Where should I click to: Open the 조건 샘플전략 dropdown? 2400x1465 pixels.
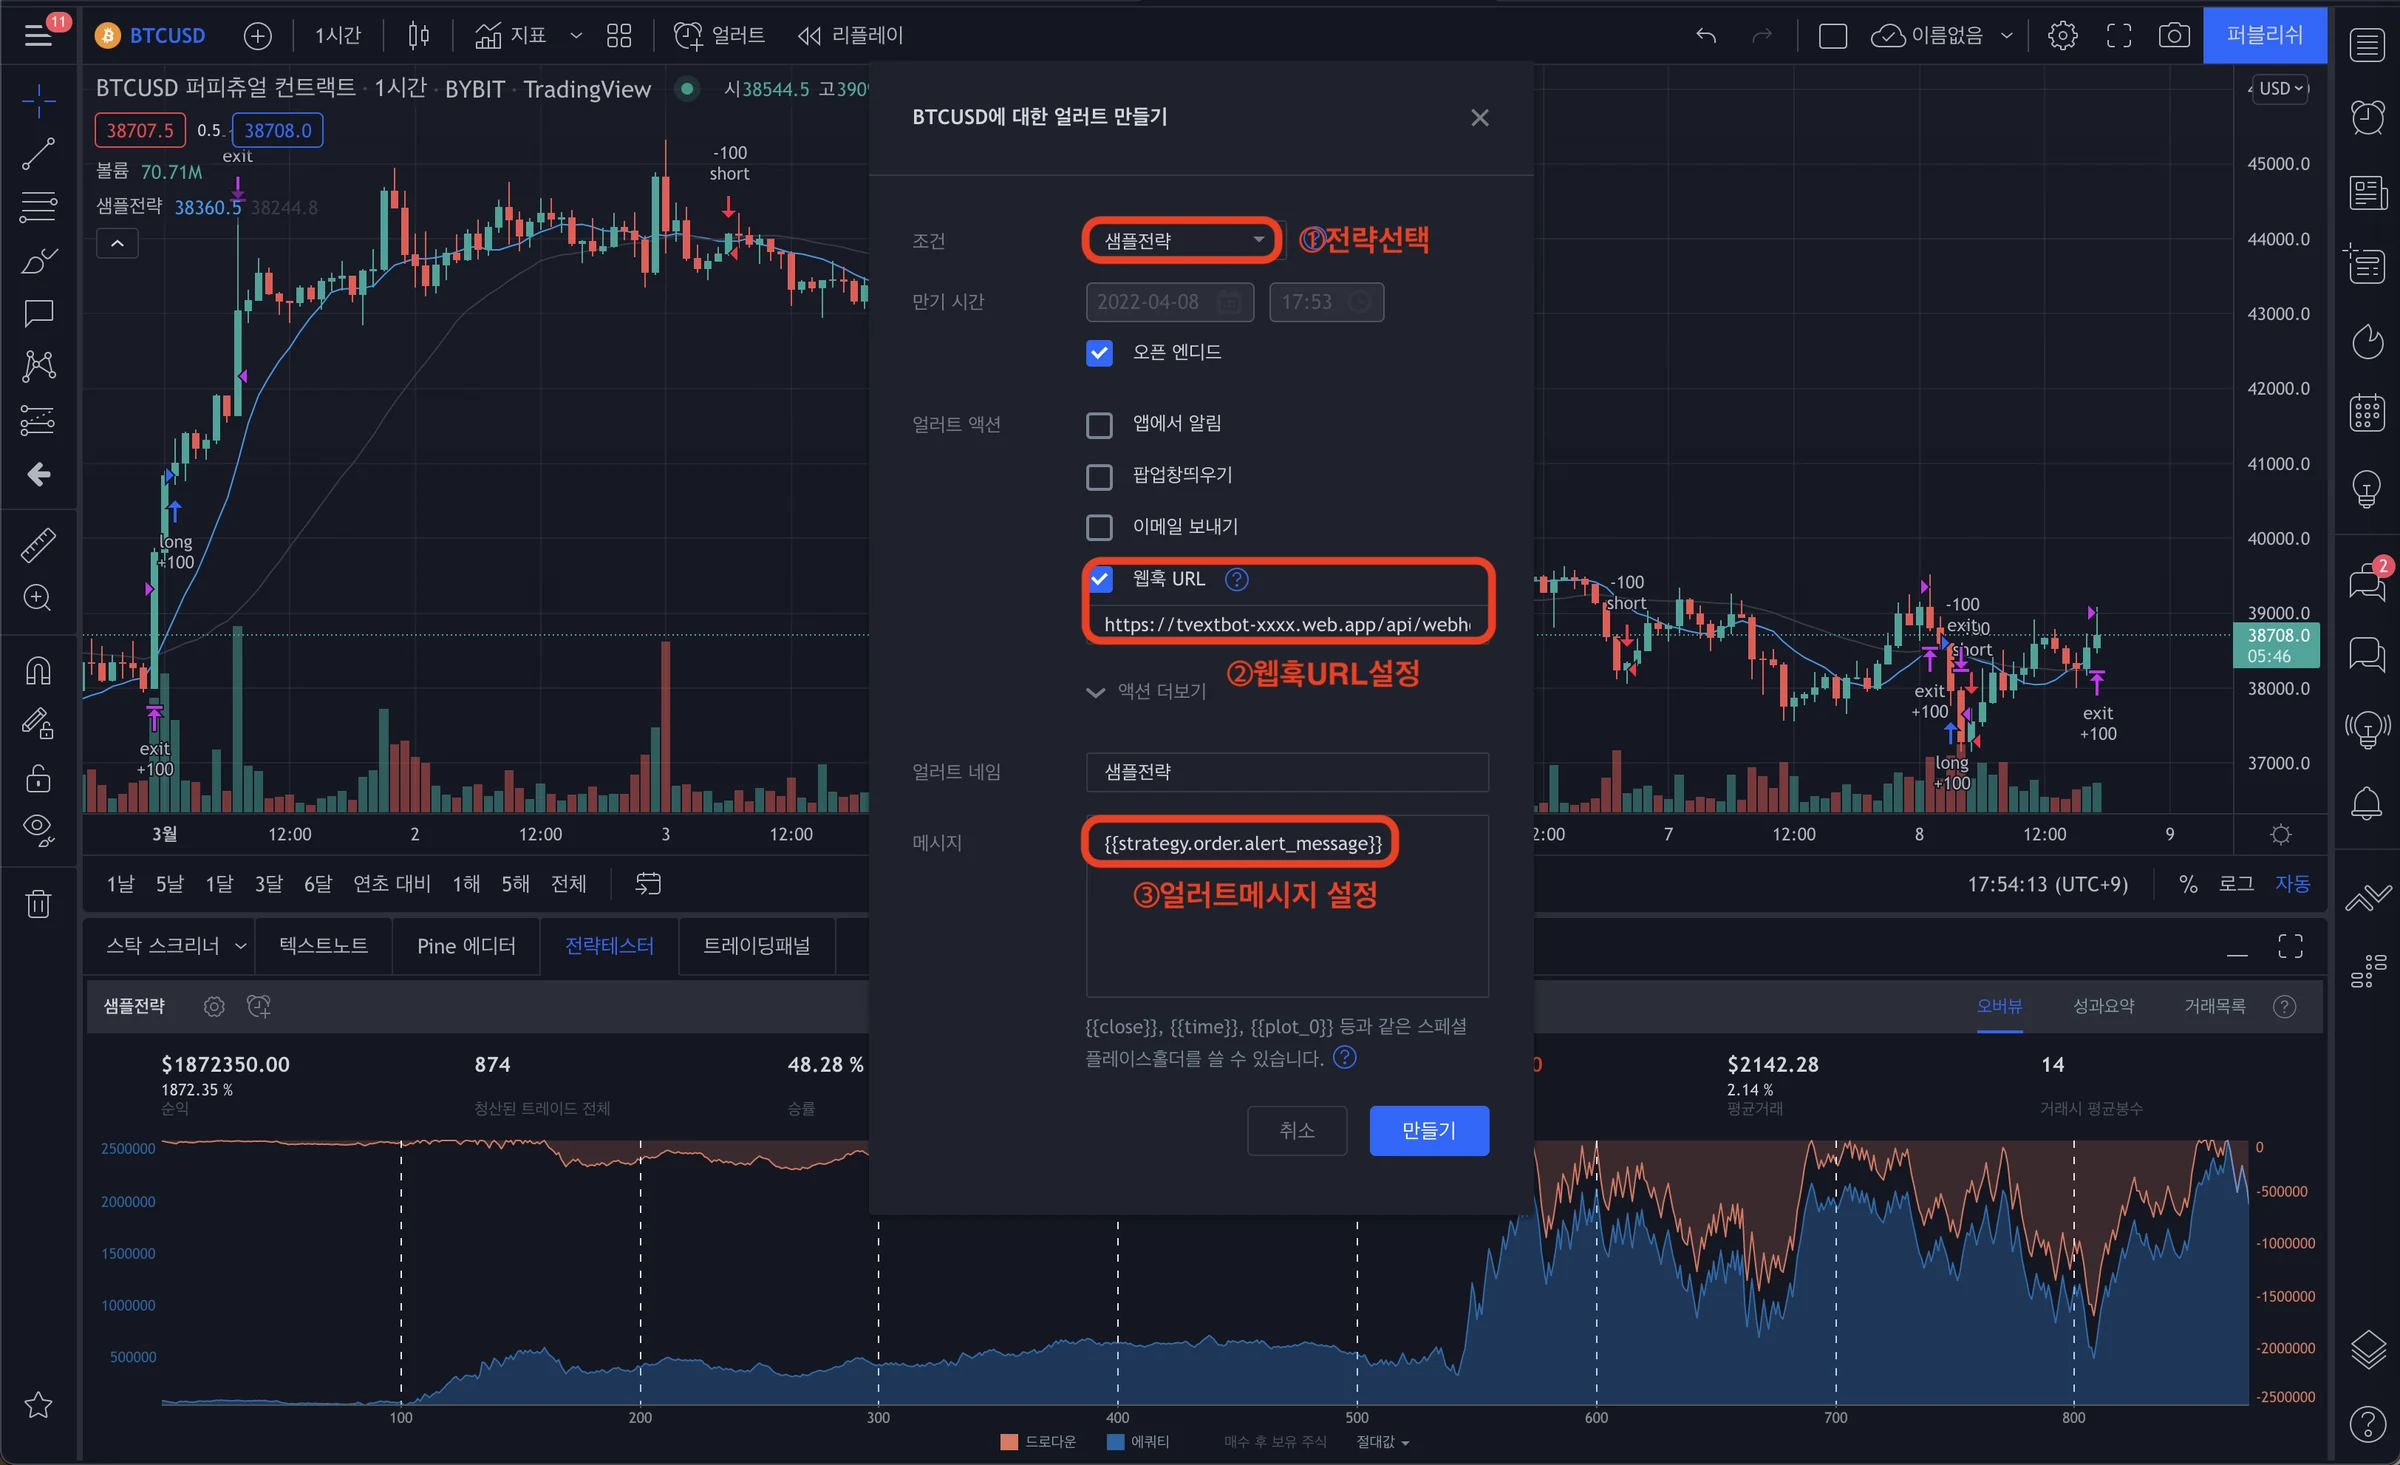click(x=1183, y=241)
